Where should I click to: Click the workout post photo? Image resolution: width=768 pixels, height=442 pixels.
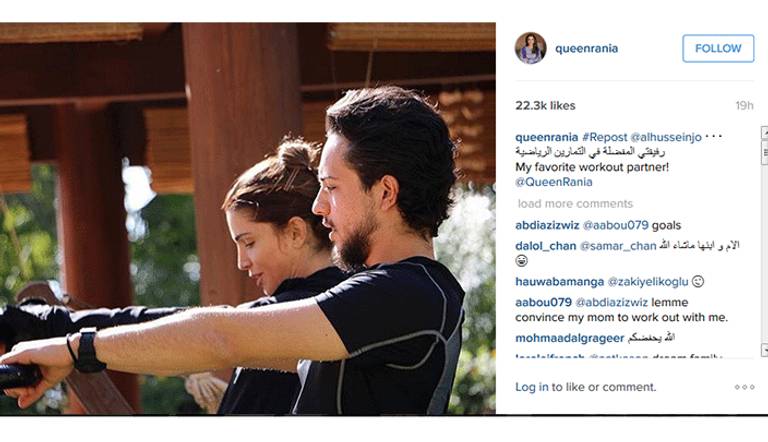pos(248,219)
